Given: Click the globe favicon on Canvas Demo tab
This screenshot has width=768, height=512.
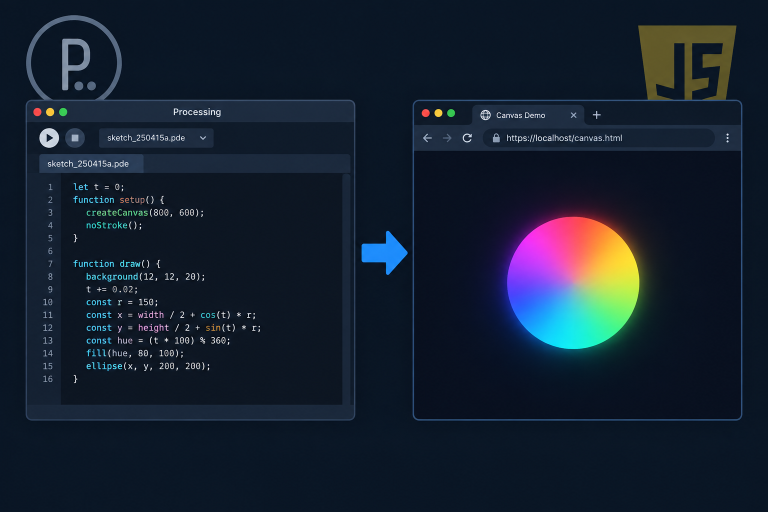Looking at the screenshot, I should [485, 115].
